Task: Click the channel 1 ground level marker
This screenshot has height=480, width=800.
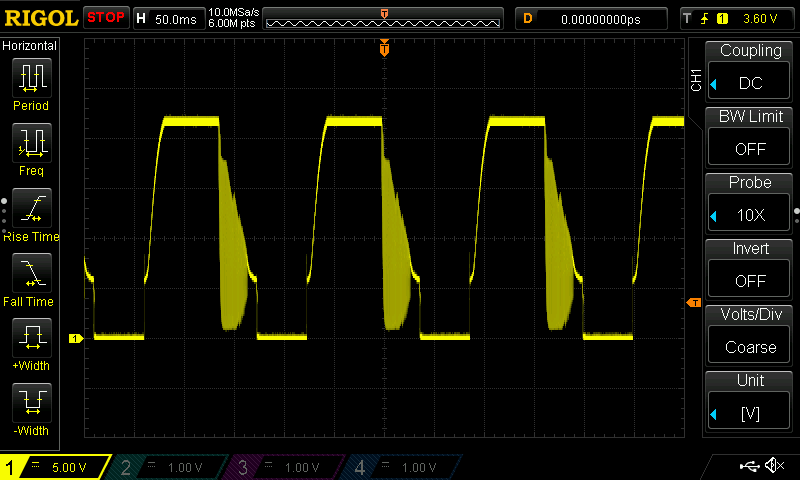Action: tap(76, 338)
